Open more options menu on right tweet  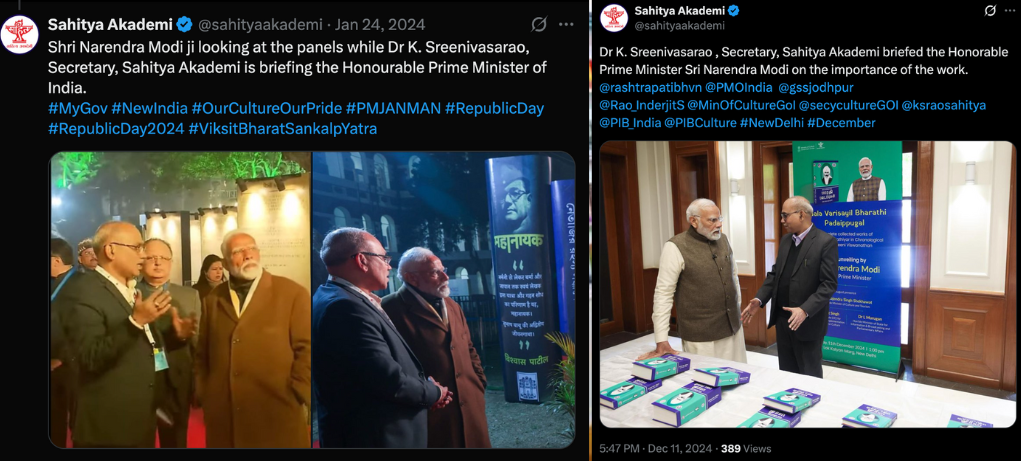[1009, 11]
